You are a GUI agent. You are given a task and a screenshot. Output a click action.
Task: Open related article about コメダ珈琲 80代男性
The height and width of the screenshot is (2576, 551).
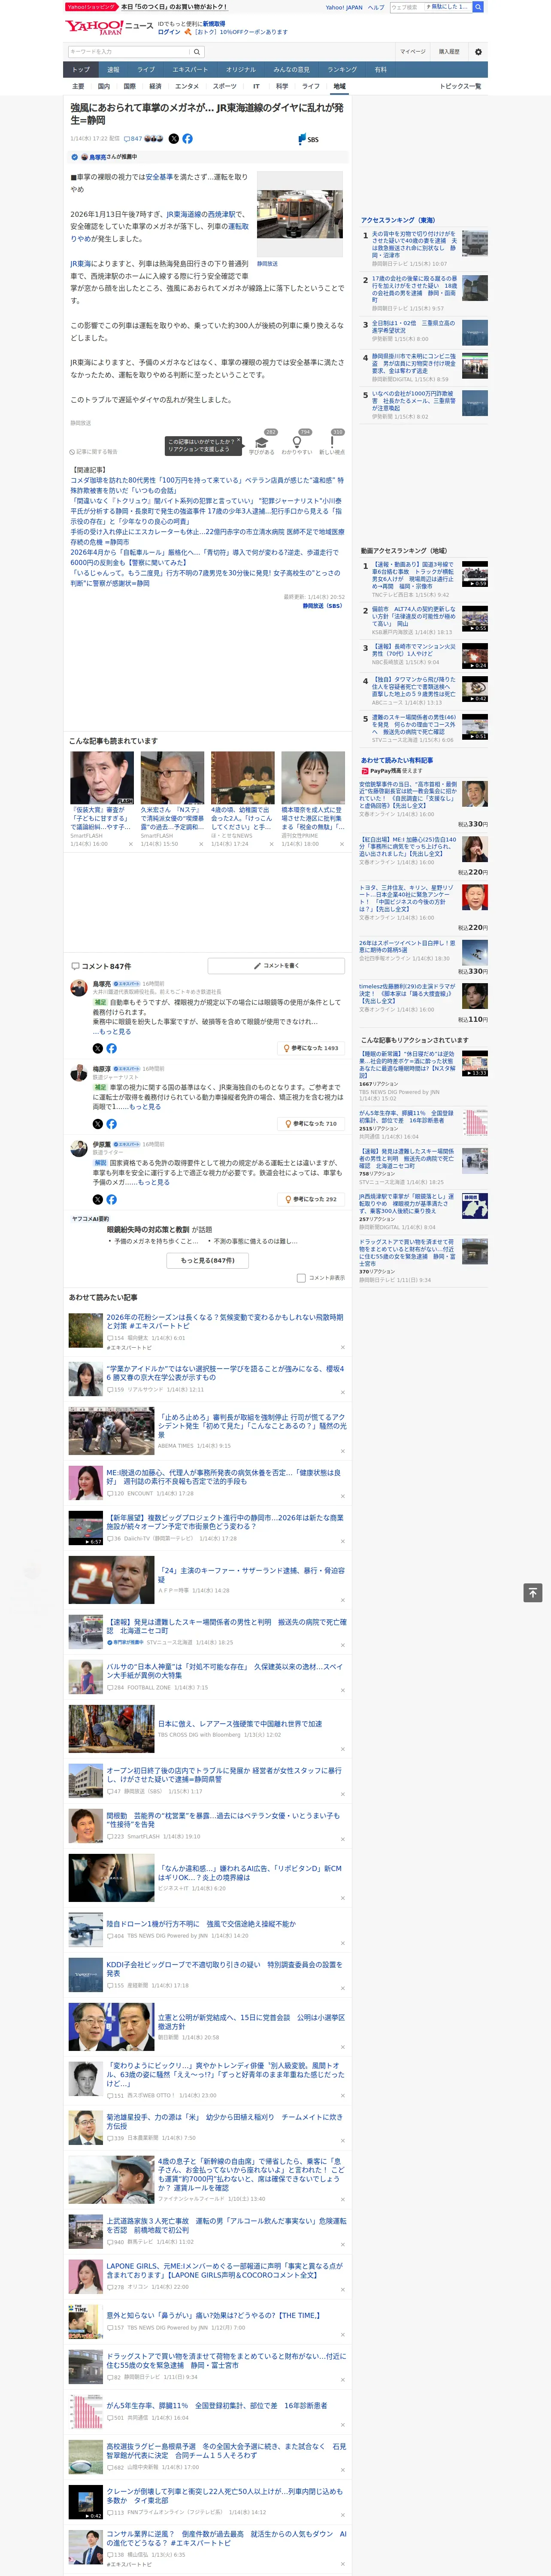(206, 486)
